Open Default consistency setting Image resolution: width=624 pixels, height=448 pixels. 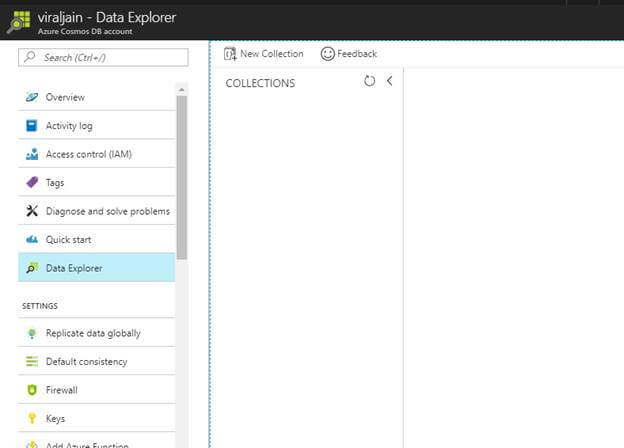click(x=96, y=361)
